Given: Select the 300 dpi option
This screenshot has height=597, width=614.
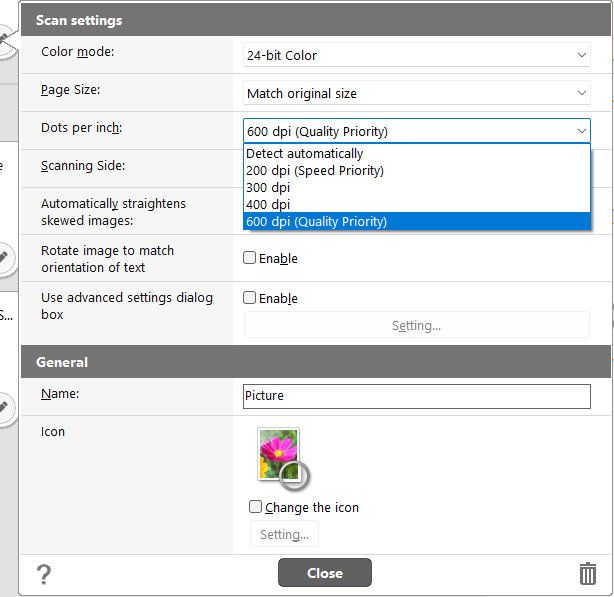Looking at the screenshot, I should (x=268, y=188).
